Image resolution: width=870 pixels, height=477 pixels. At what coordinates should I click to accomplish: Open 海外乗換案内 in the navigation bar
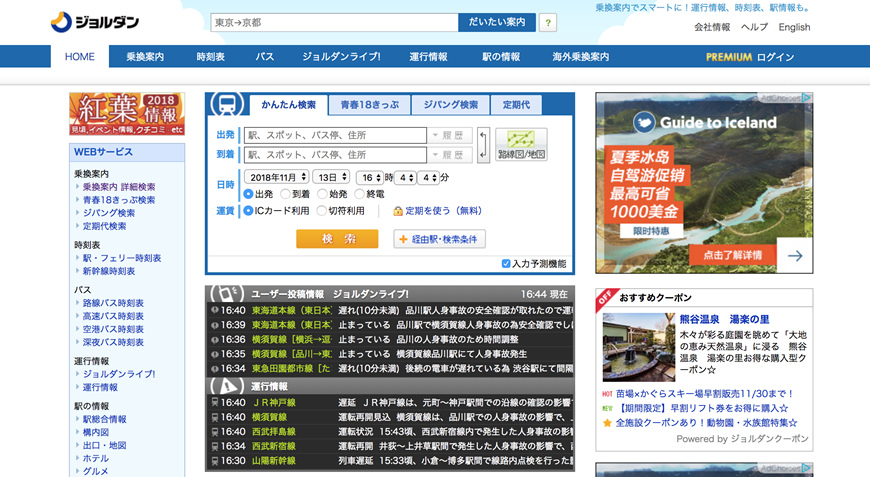coord(580,57)
